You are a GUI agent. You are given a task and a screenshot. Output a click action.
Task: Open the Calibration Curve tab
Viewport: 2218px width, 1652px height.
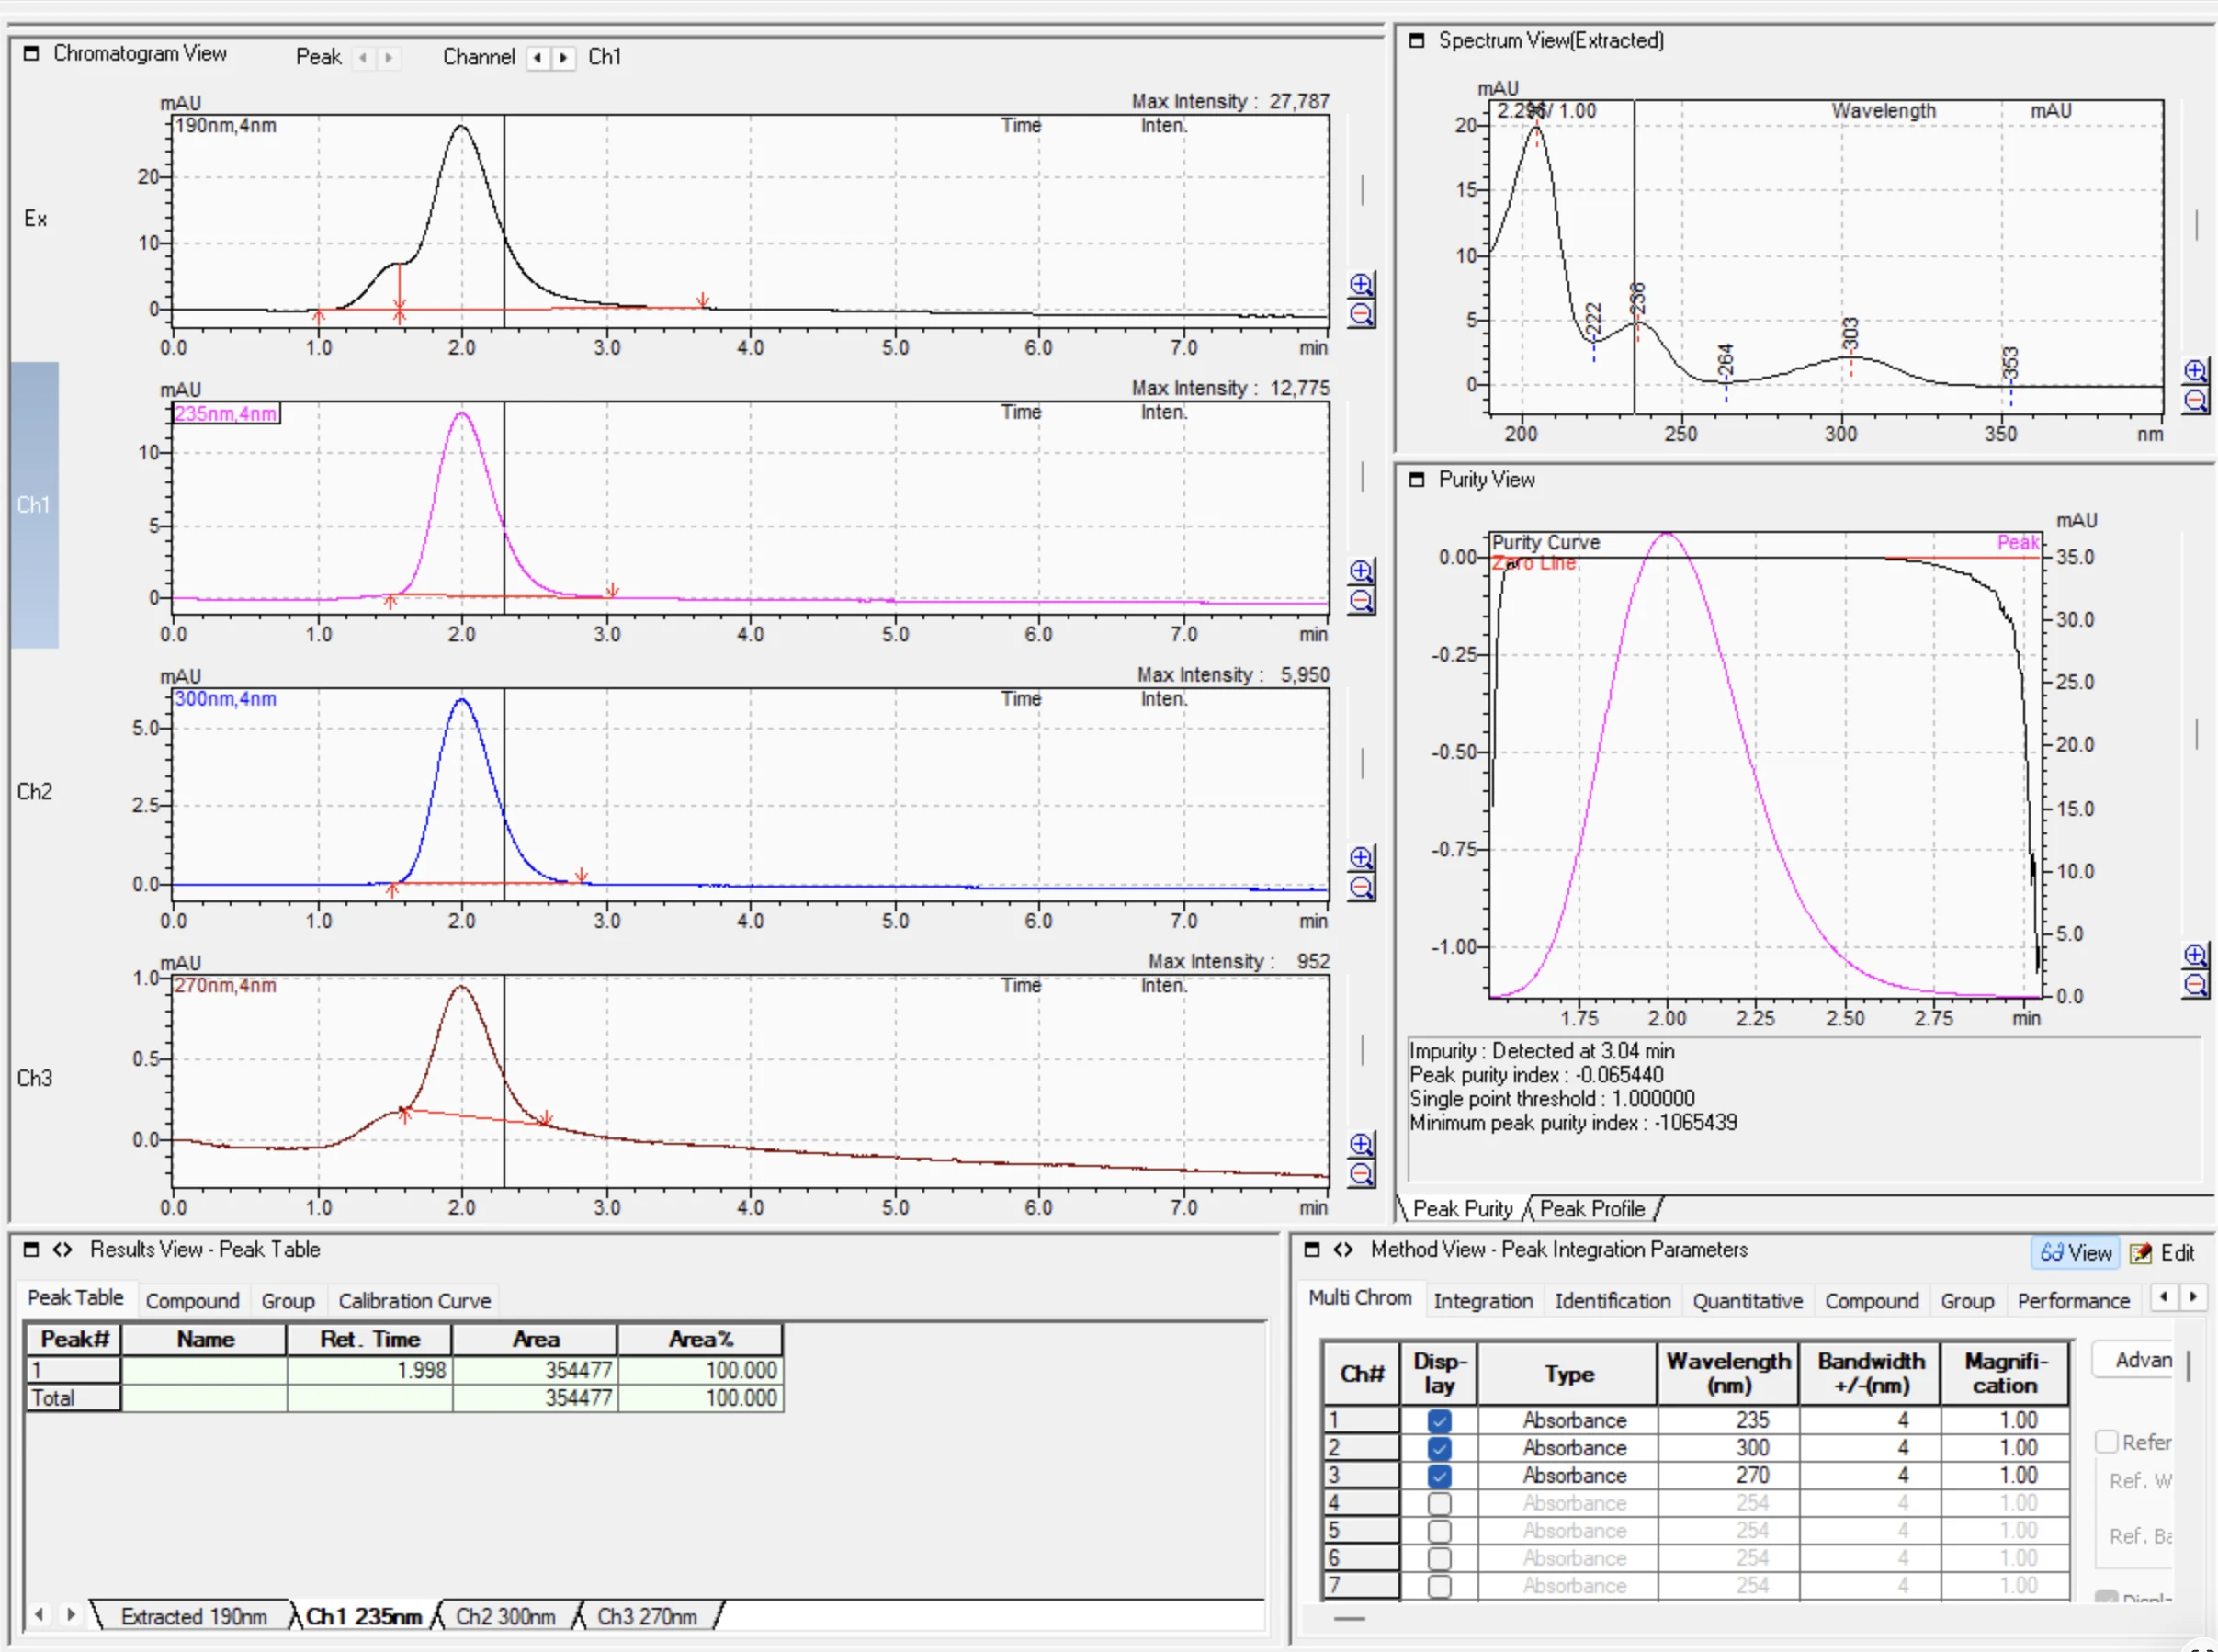(415, 1301)
